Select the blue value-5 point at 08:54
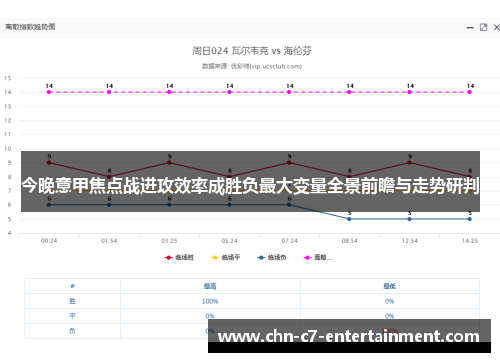The width and height of the screenshot is (500, 362). (x=349, y=219)
